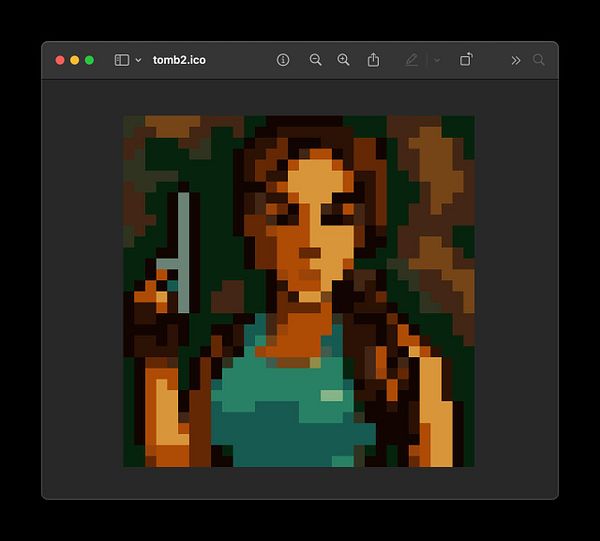Expand the sidebar view options chevron
This screenshot has height=541, width=600.
(139, 60)
